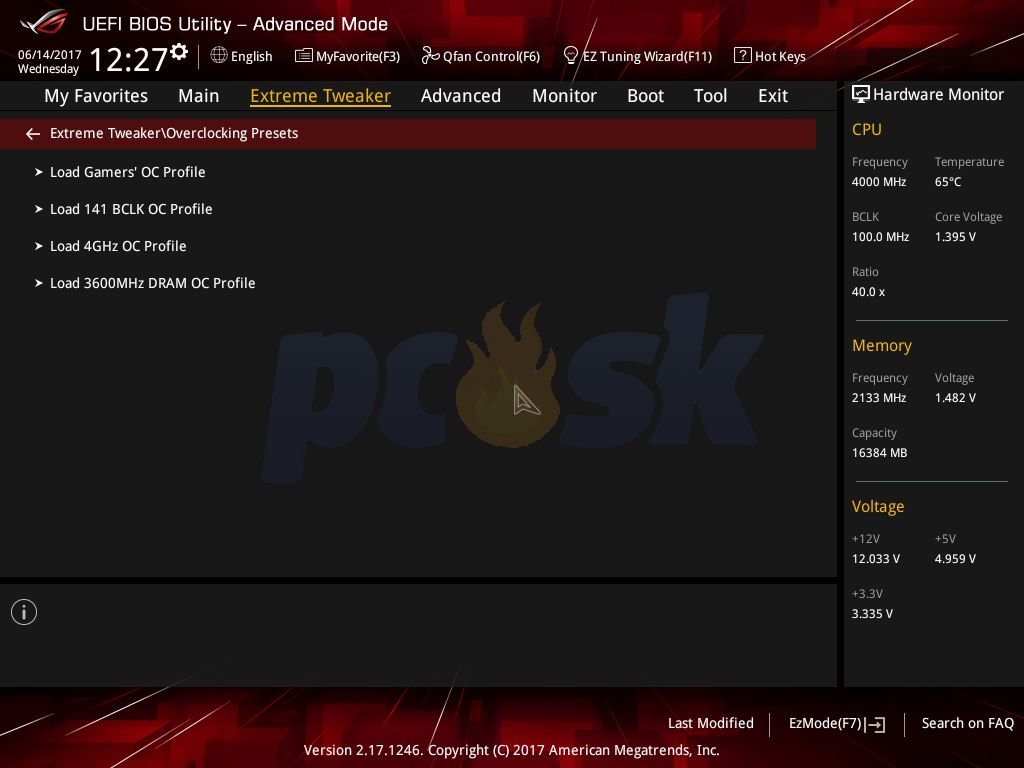View Last Modified settings

point(711,723)
